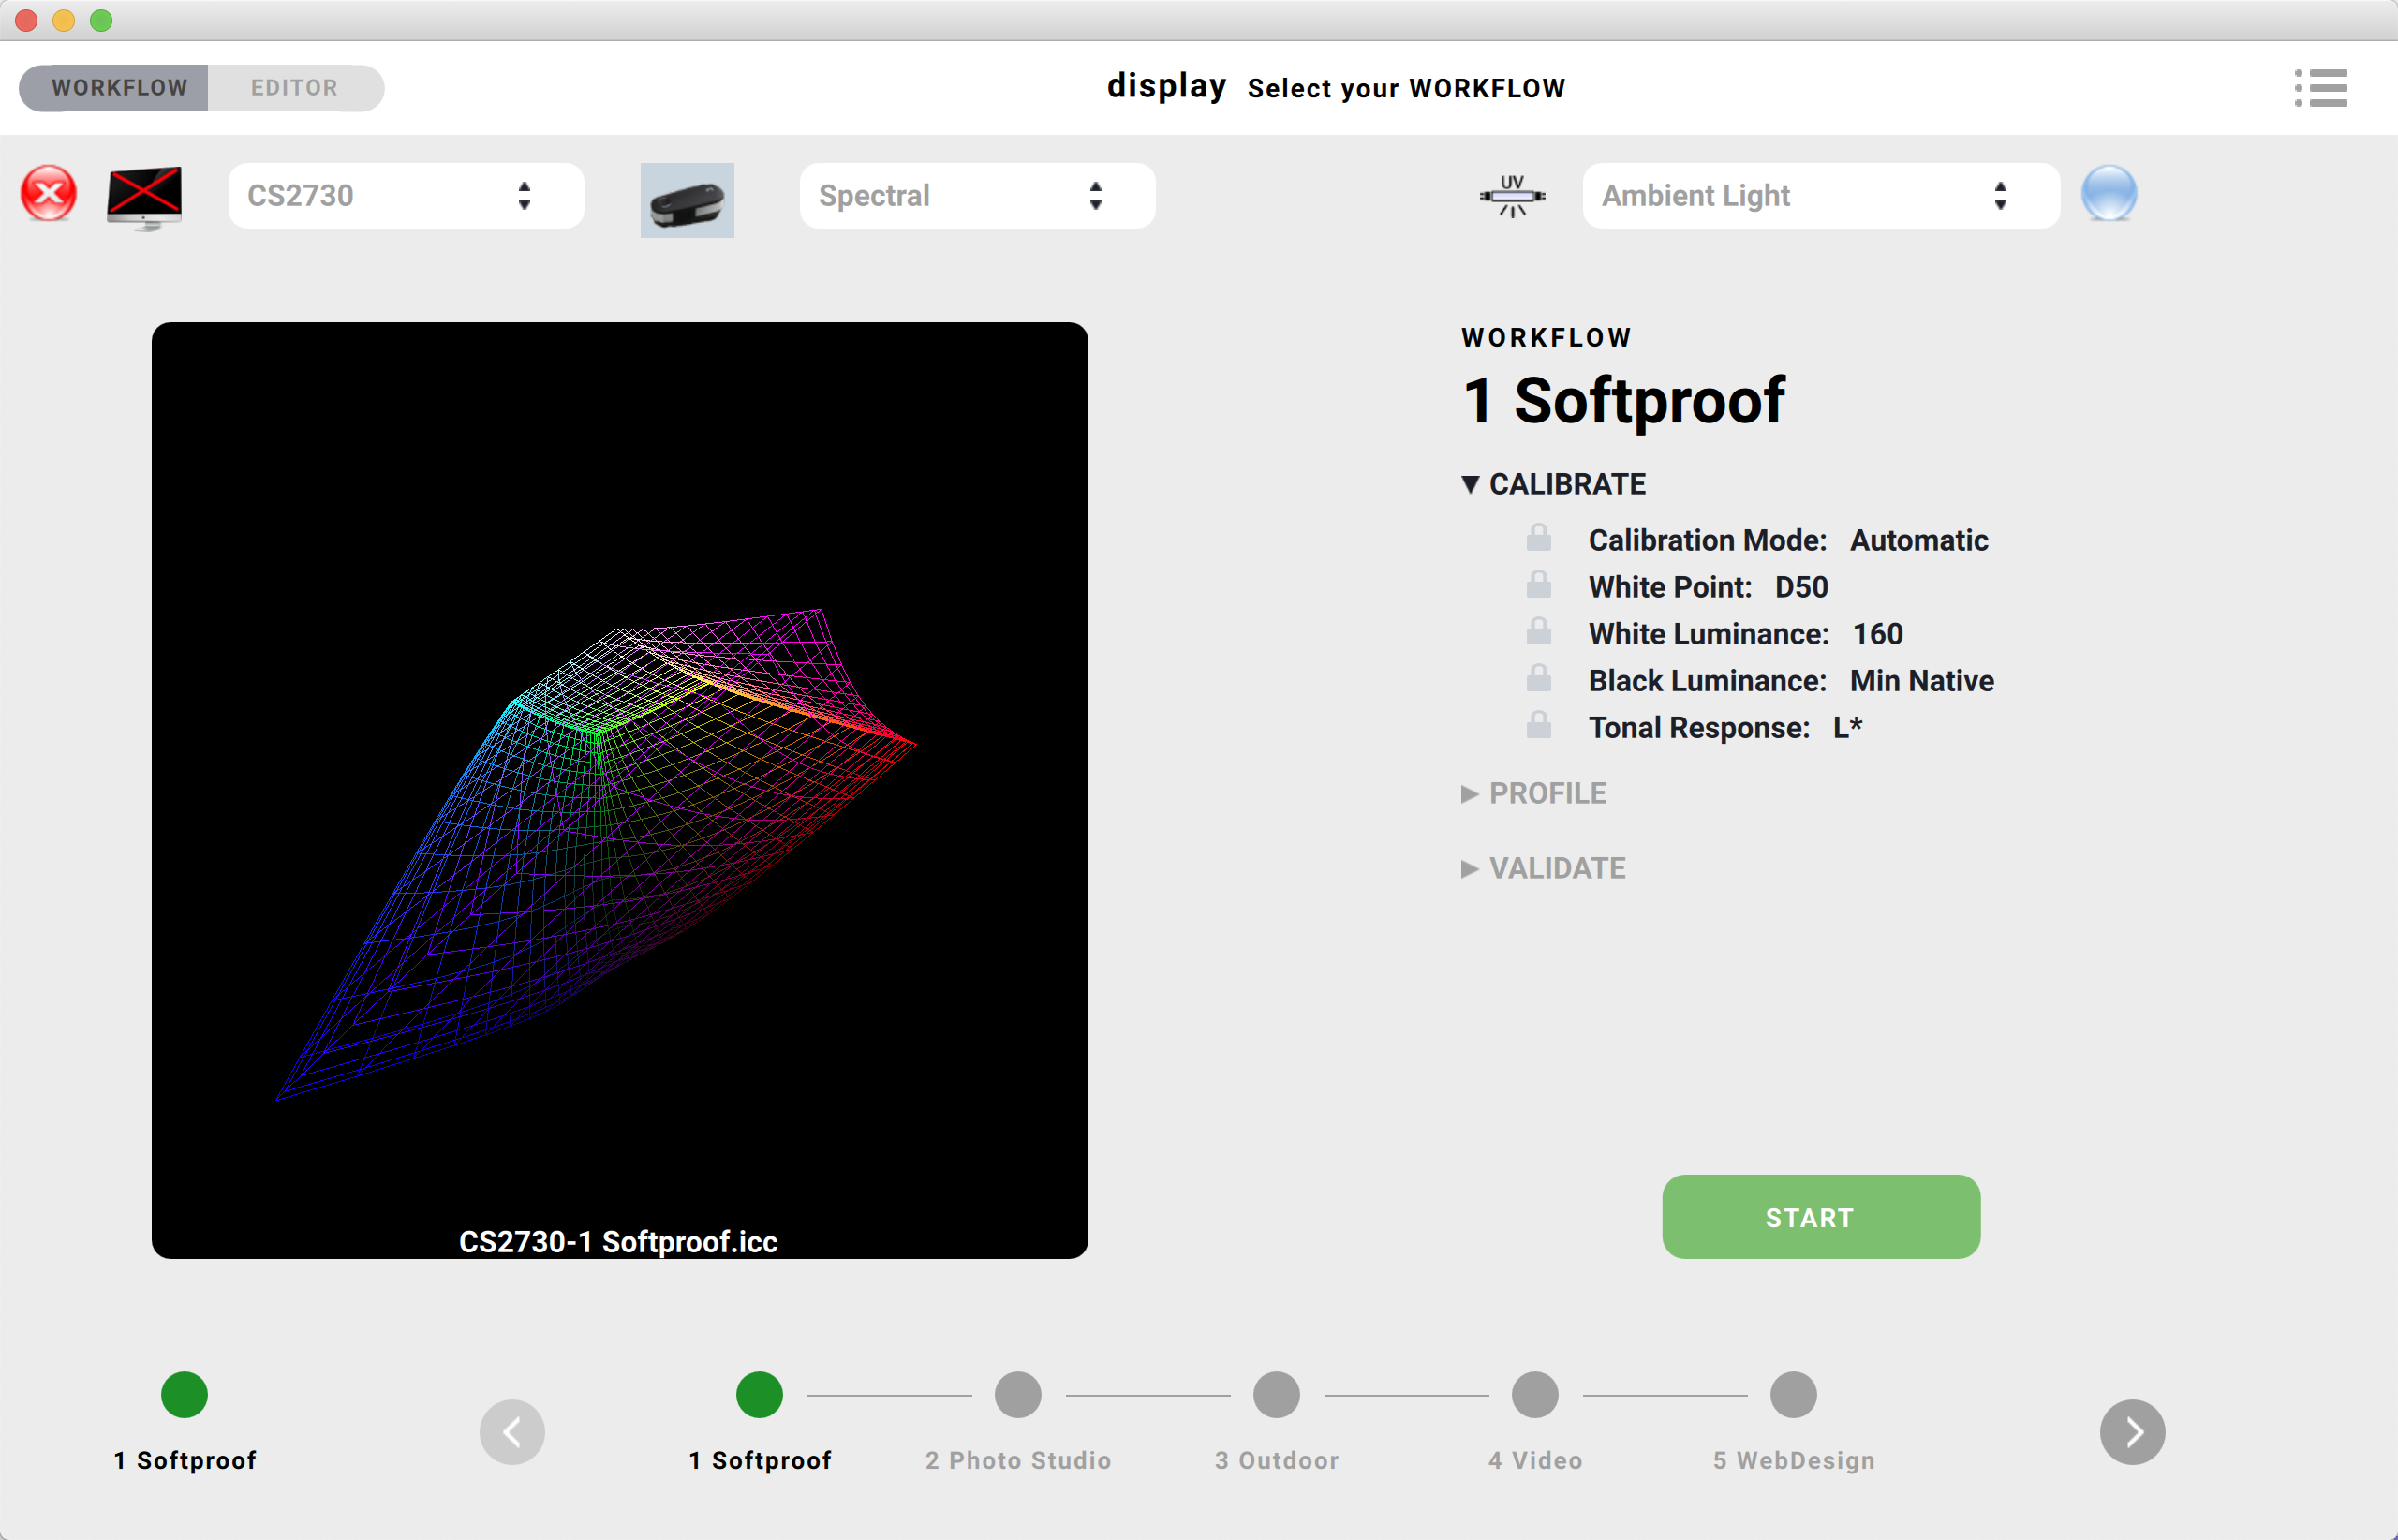Click the green START button
2398x1540 pixels.
(x=1821, y=1217)
